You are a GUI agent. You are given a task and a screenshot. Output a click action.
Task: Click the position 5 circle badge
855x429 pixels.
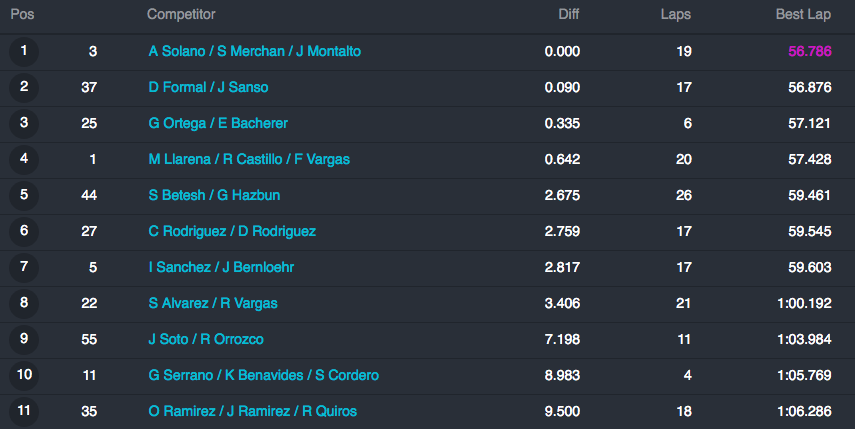24,196
